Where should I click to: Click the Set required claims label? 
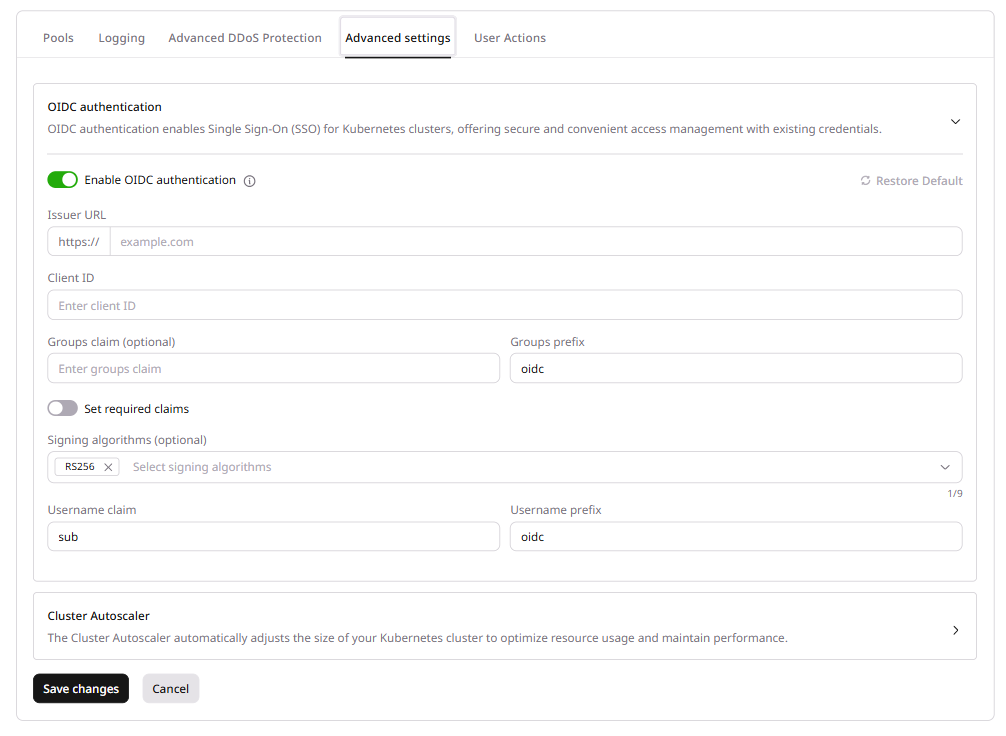[x=137, y=409]
